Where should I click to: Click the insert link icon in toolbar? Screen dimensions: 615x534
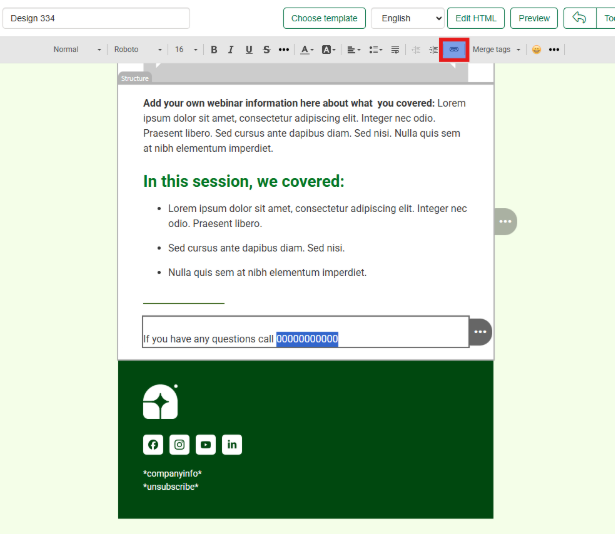click(454, 49)
